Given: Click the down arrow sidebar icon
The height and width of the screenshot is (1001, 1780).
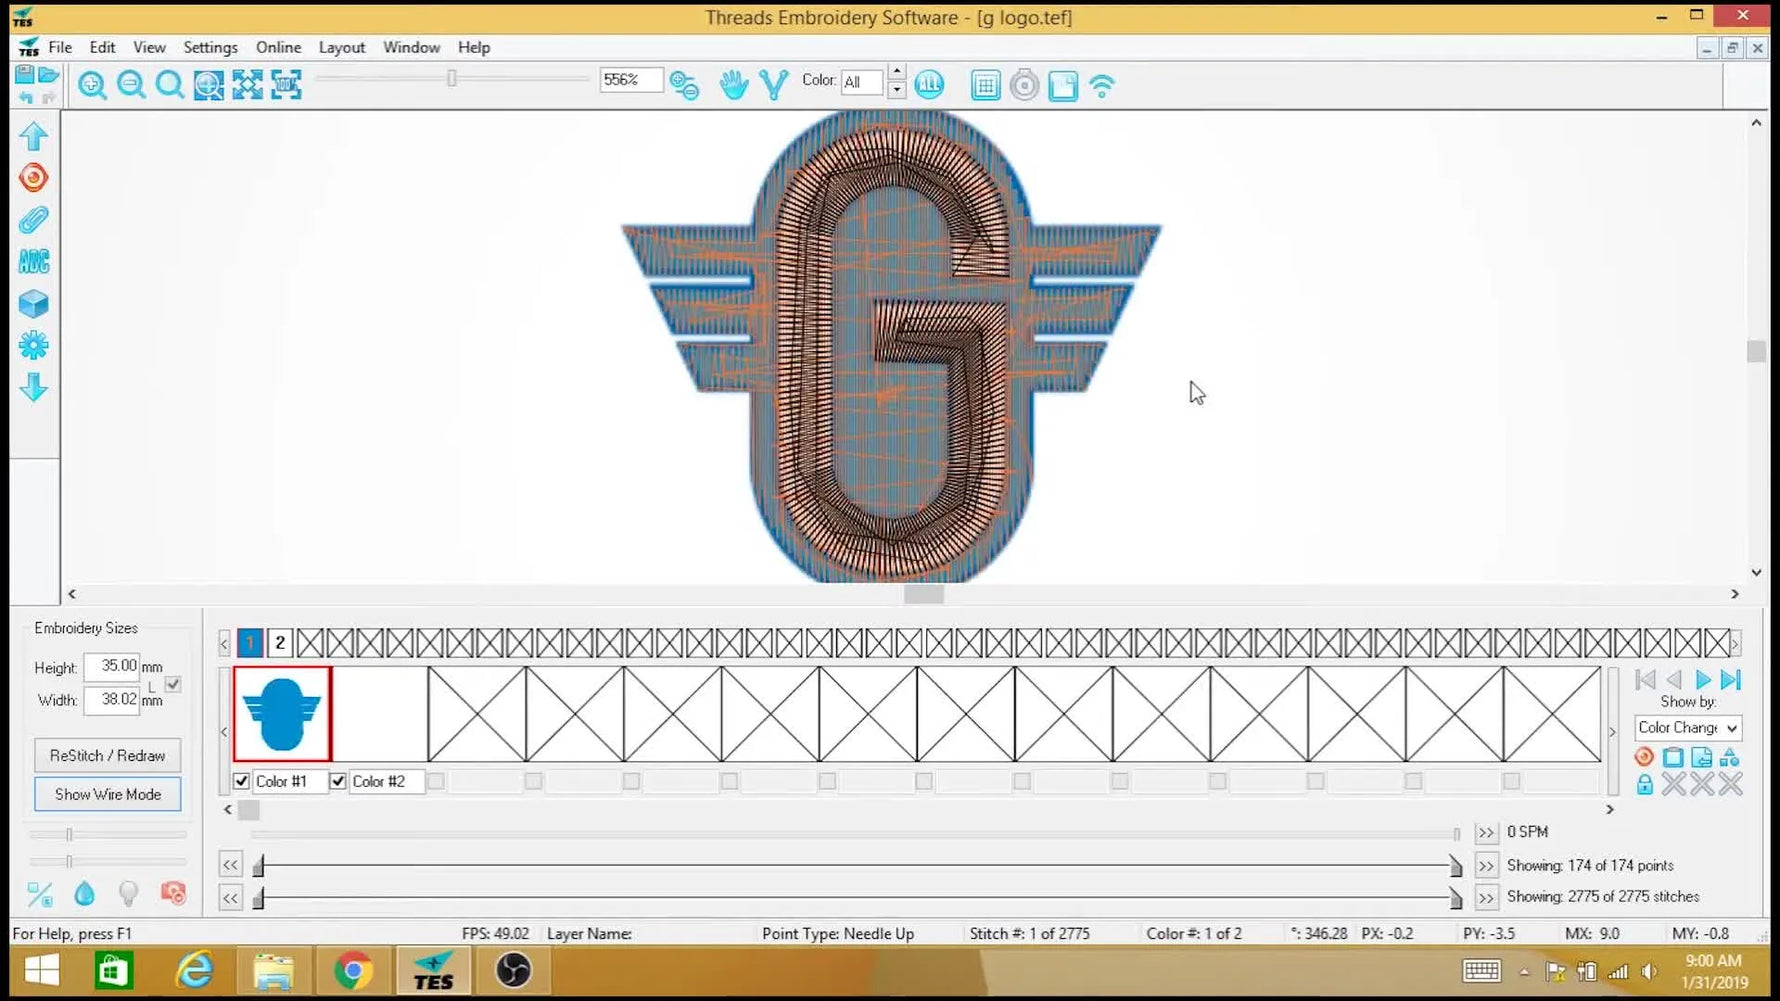Looking at the screenshot, I should pyautogui.click(x=34, y=388).
